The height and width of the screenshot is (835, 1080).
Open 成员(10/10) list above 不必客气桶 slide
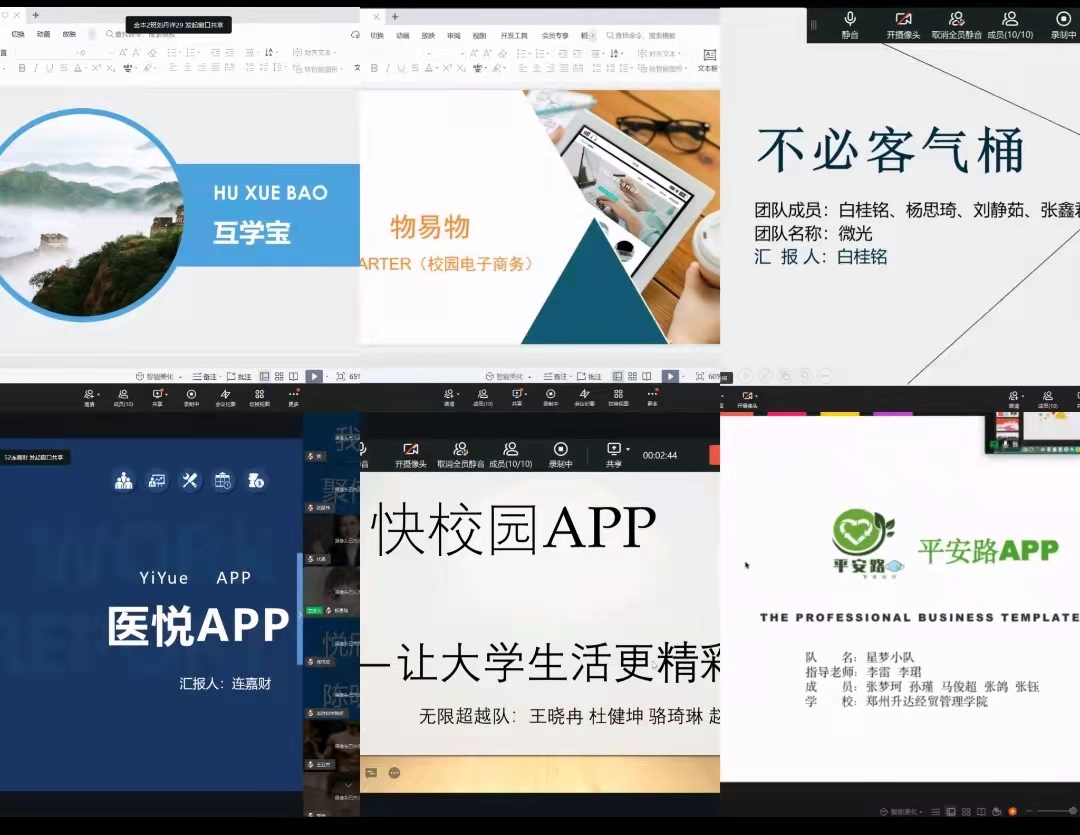pos(1009,24)
